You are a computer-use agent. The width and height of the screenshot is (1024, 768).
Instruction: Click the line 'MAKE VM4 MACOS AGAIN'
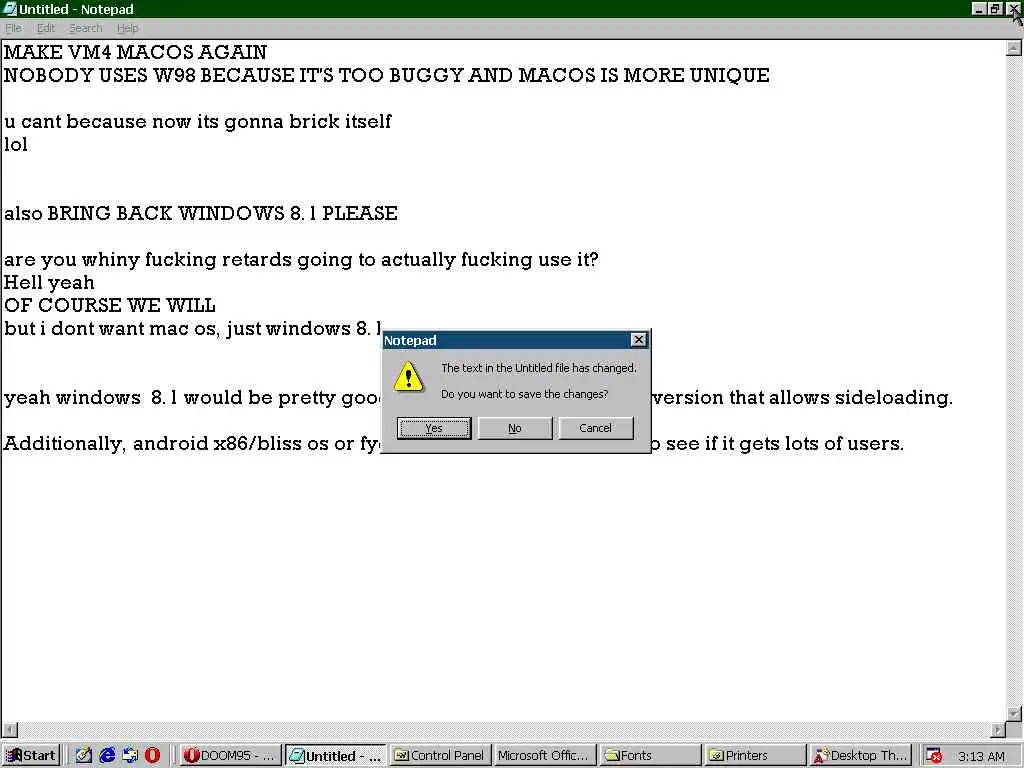click(x=135, y=52)
